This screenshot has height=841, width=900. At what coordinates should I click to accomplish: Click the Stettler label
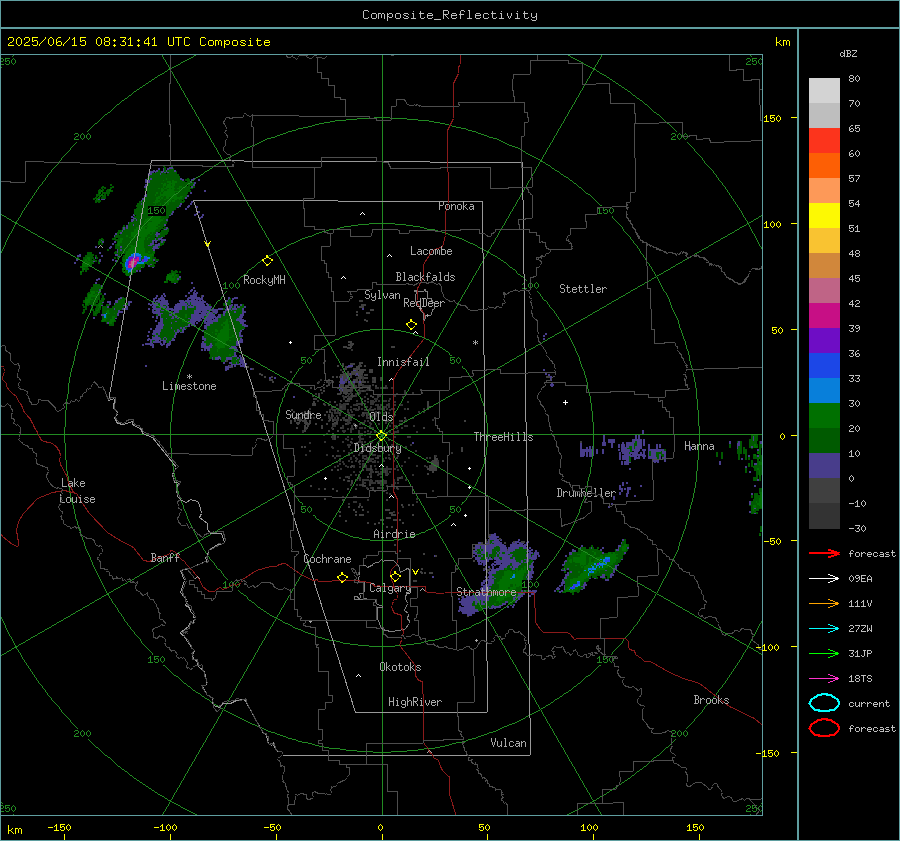click(x=583, y=289)
